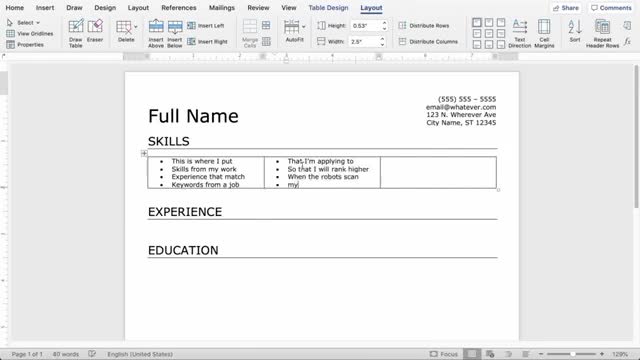Click the zoom slider handle
This screenshot has width=640, height=360.
573,354
